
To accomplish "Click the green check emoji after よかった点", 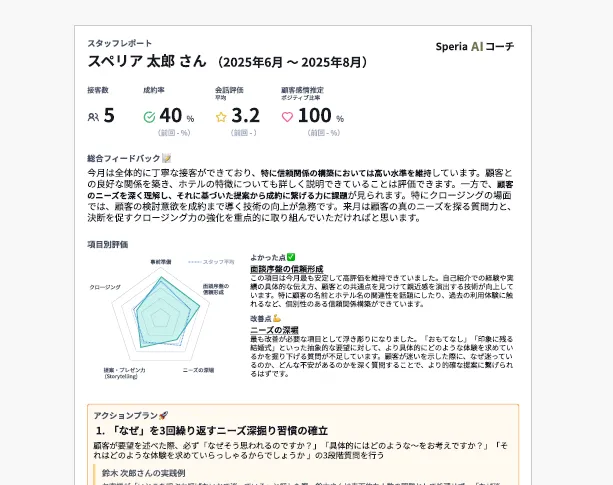I will coord(291,257).
